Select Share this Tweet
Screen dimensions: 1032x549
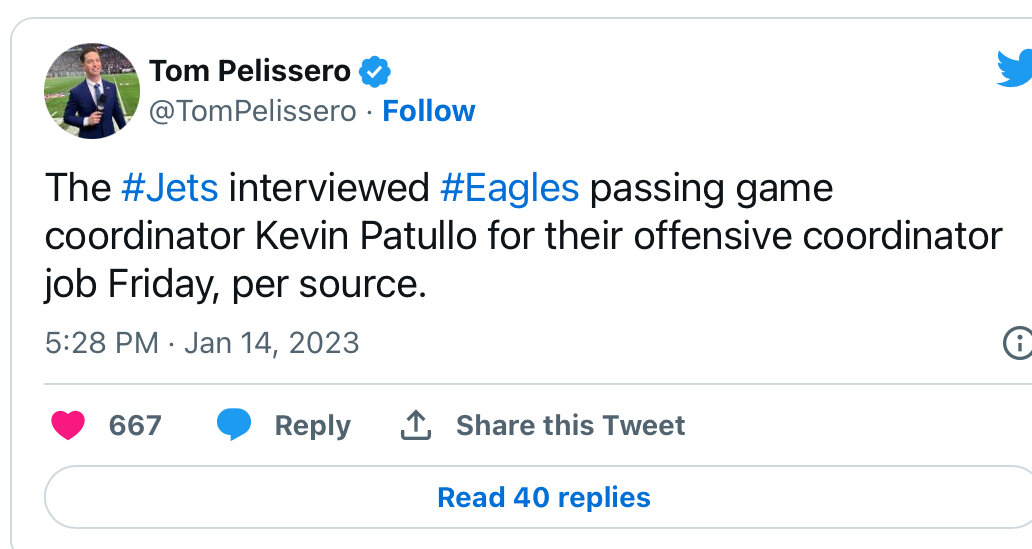570,425
